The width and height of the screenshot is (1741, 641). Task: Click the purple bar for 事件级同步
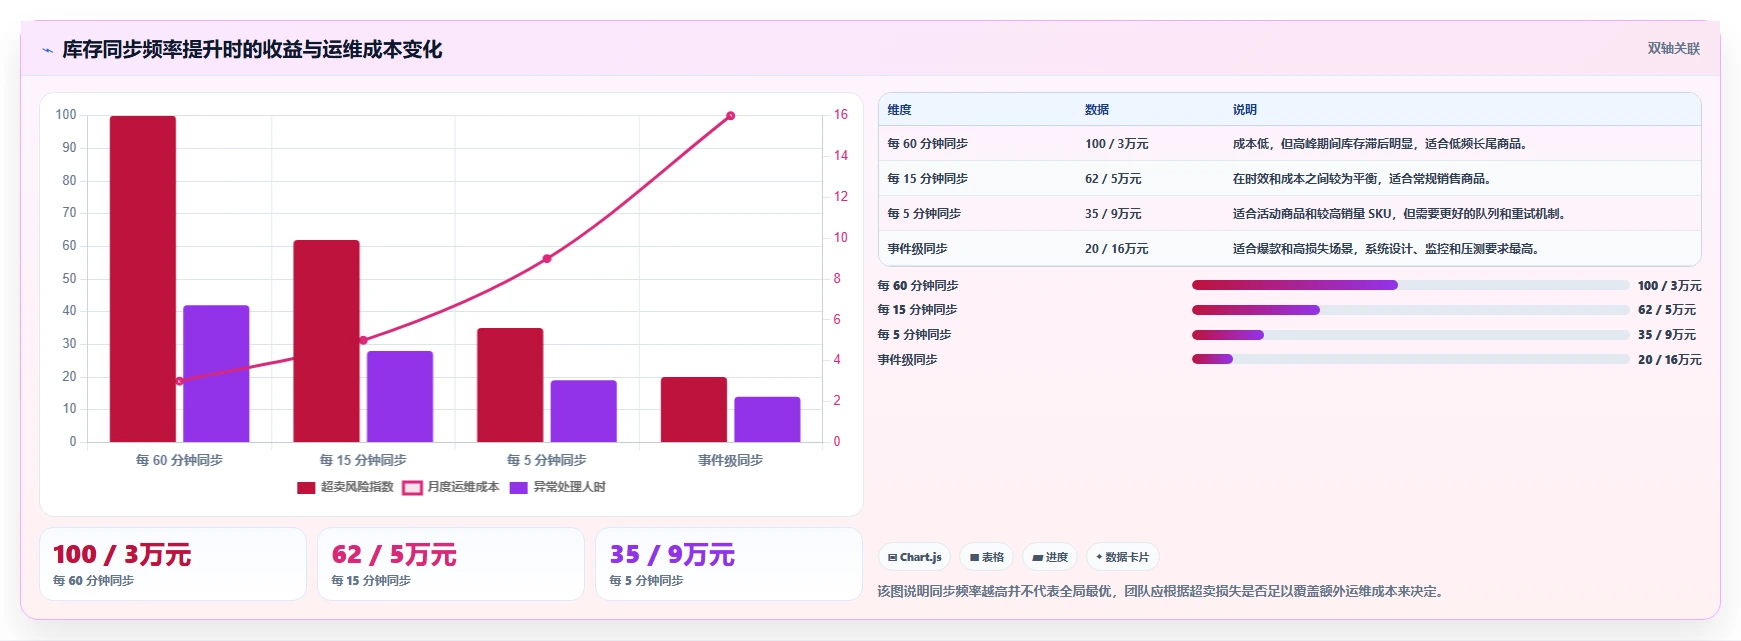(x=767, y=419)
